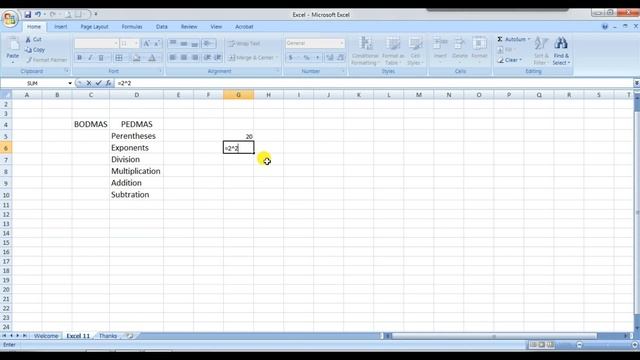Expand the formula bar with the chevron
The image size is (640, 360).
[636, 83]
